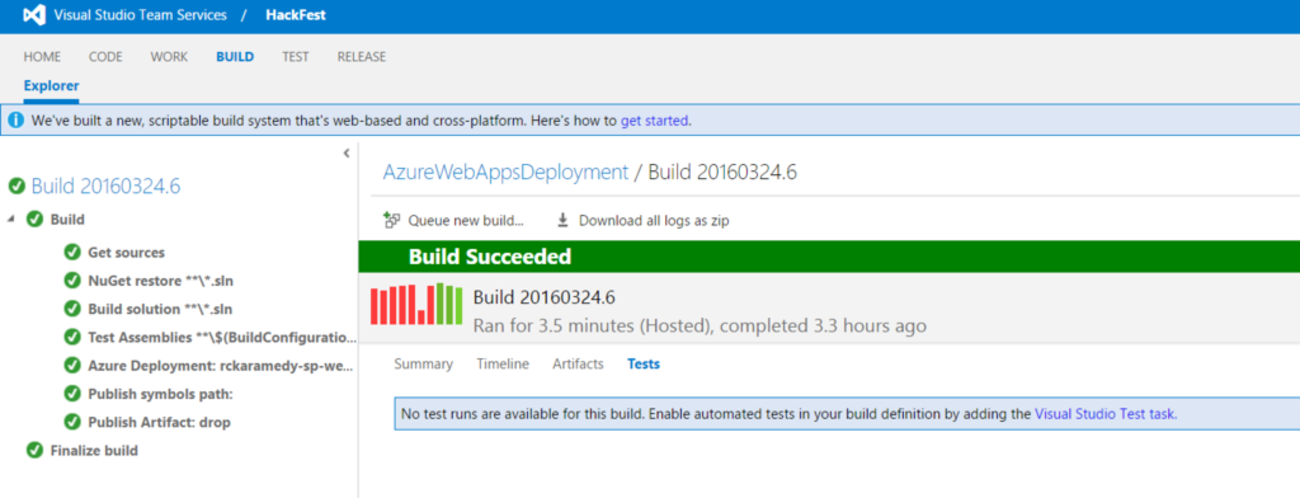Viewport: 1300px width, 498px height.
Task: Click the Visual Studio Test task link
Action: coord(1104,413)
